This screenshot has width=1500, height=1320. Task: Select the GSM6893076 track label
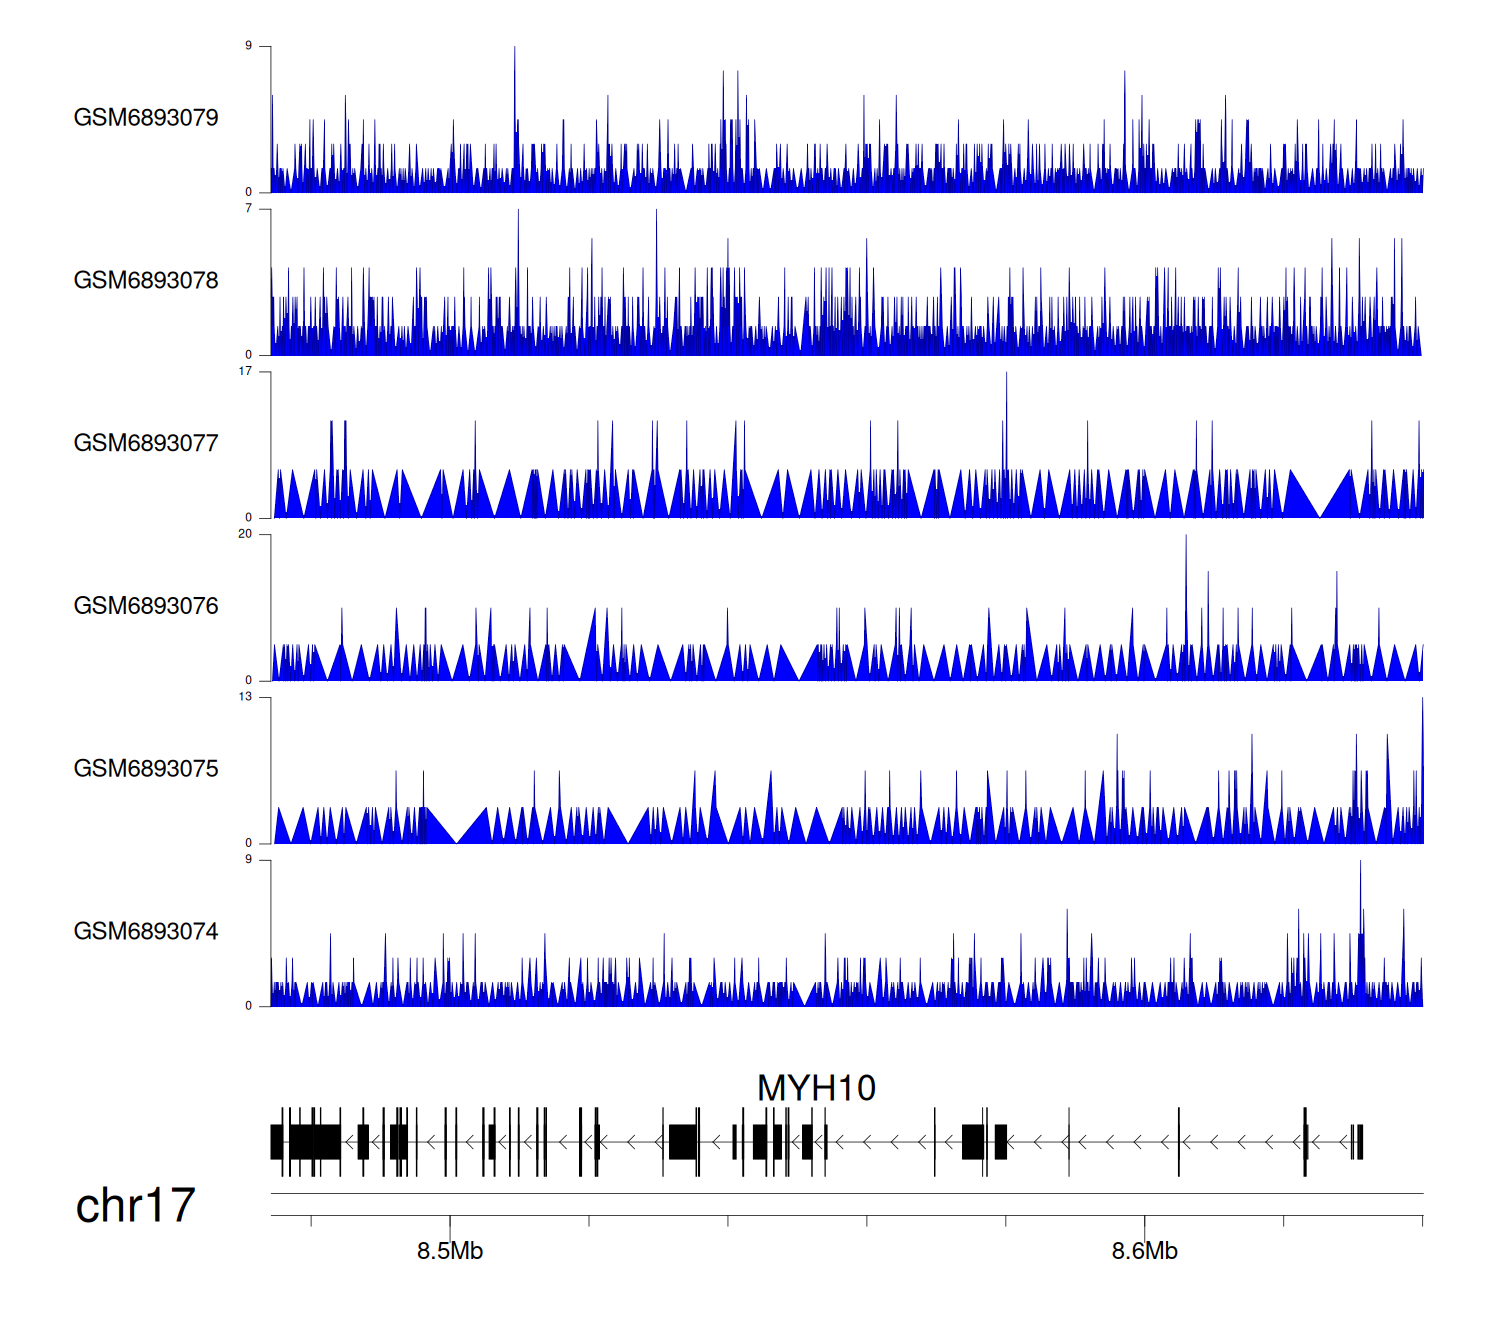pos(146,606)
